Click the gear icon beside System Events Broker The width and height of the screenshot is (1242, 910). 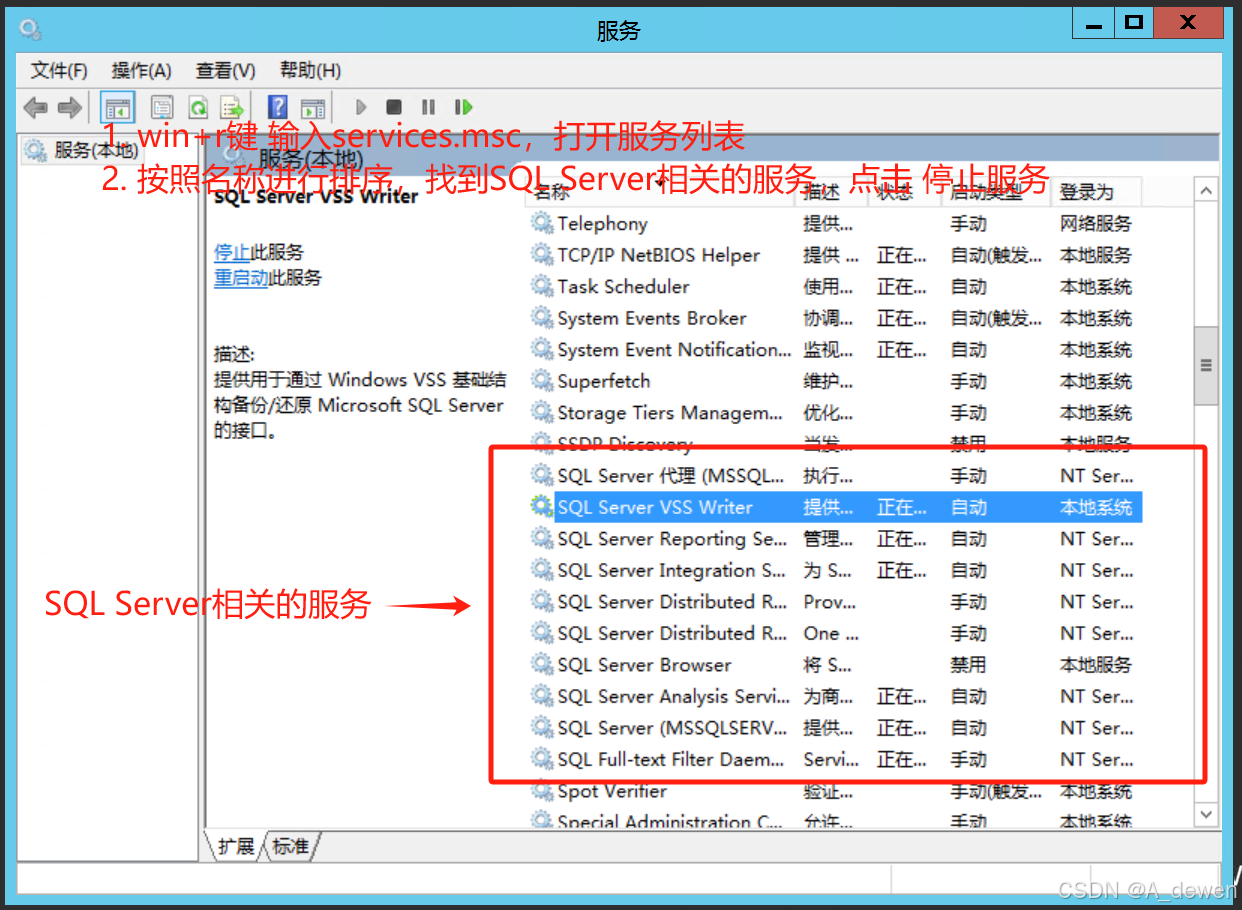point(542,318)
